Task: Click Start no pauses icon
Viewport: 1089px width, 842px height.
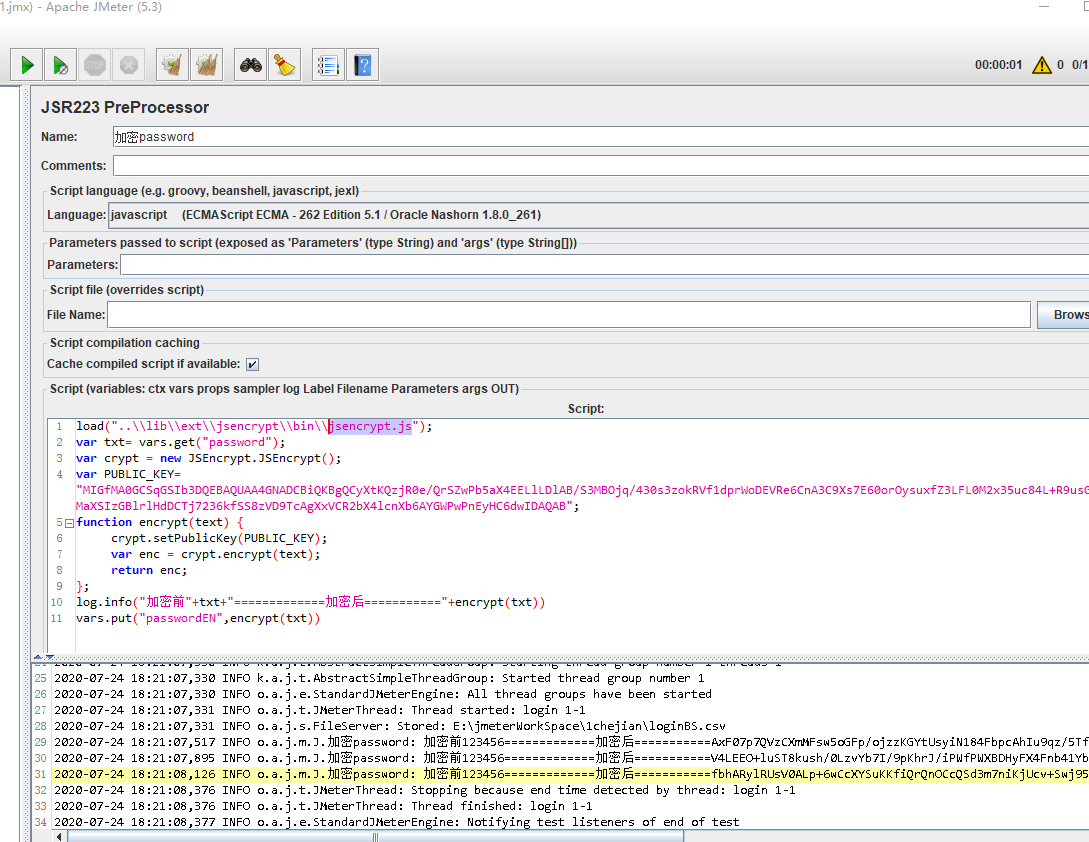Action: point(61,65)
